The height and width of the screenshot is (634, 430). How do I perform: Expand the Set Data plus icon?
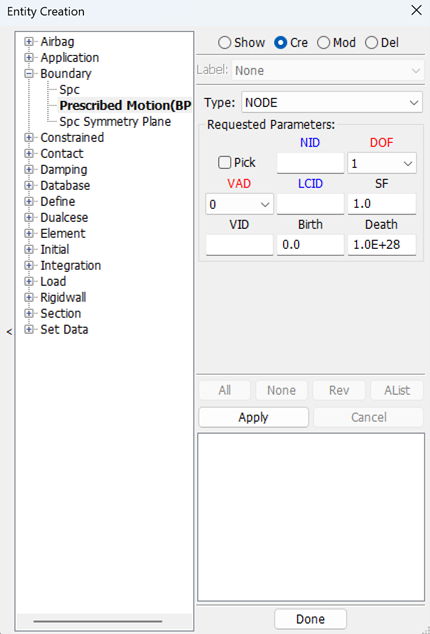(x=29, y=330)
